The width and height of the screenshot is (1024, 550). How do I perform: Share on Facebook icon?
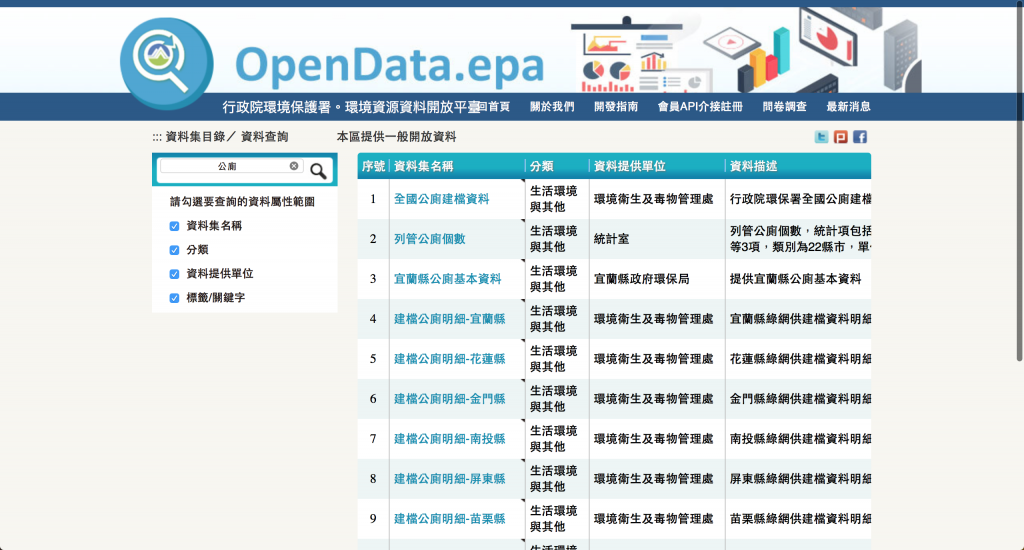point(860,137)
